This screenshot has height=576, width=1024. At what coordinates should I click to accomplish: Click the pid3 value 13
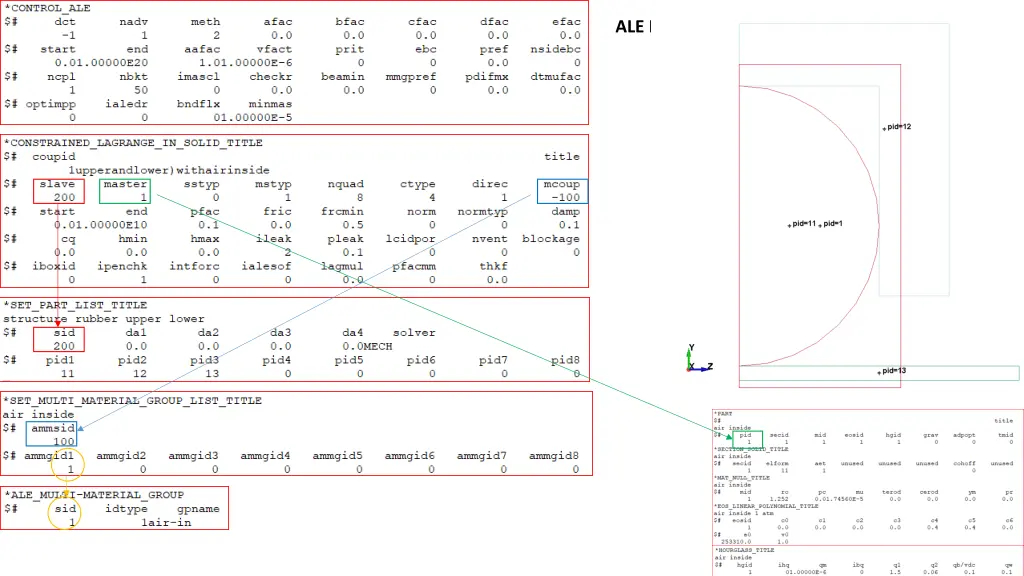212,374
